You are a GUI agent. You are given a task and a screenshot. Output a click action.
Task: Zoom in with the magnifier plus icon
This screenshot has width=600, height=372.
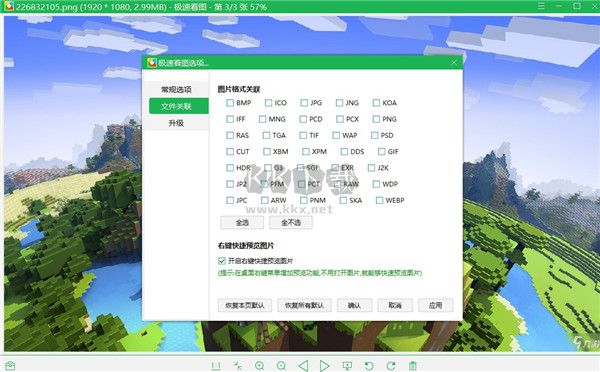[259, 366]
